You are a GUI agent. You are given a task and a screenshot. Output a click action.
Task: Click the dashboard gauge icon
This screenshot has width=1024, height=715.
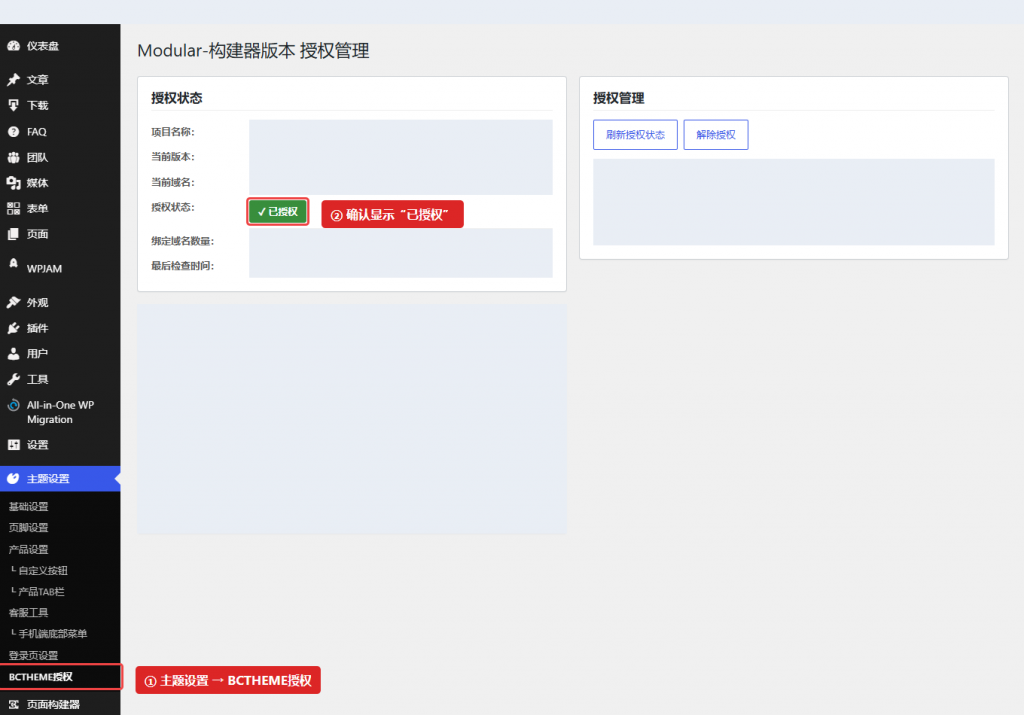click(x=13, y=46)
